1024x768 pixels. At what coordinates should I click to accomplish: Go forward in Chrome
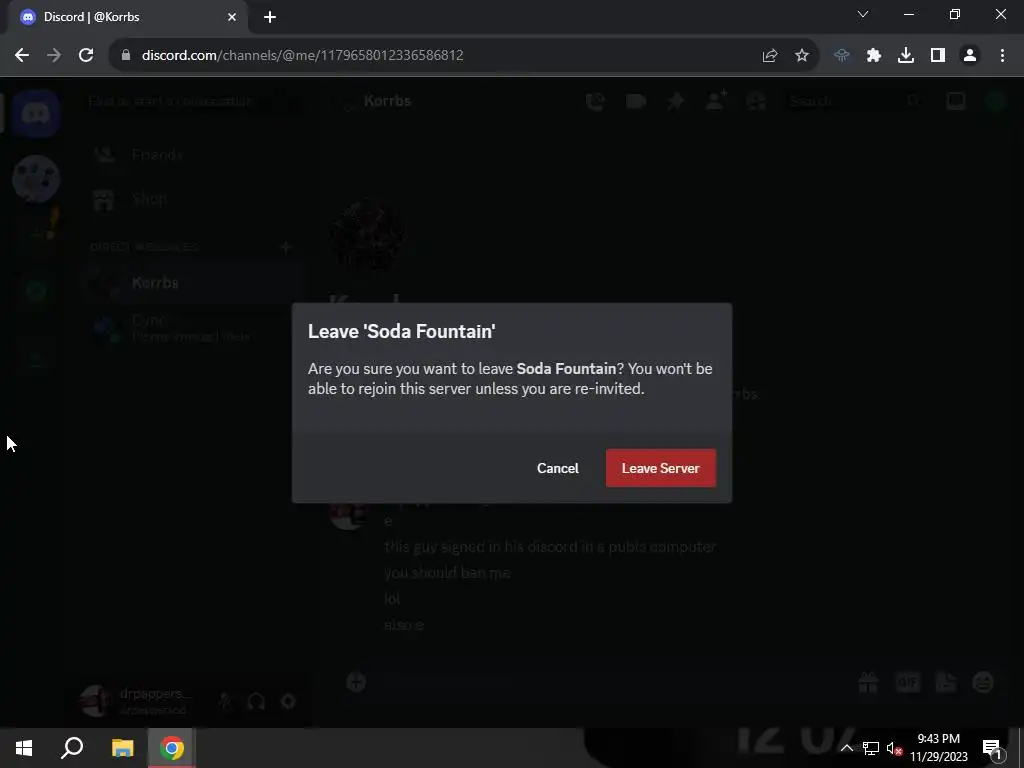(x=54, y=55)
